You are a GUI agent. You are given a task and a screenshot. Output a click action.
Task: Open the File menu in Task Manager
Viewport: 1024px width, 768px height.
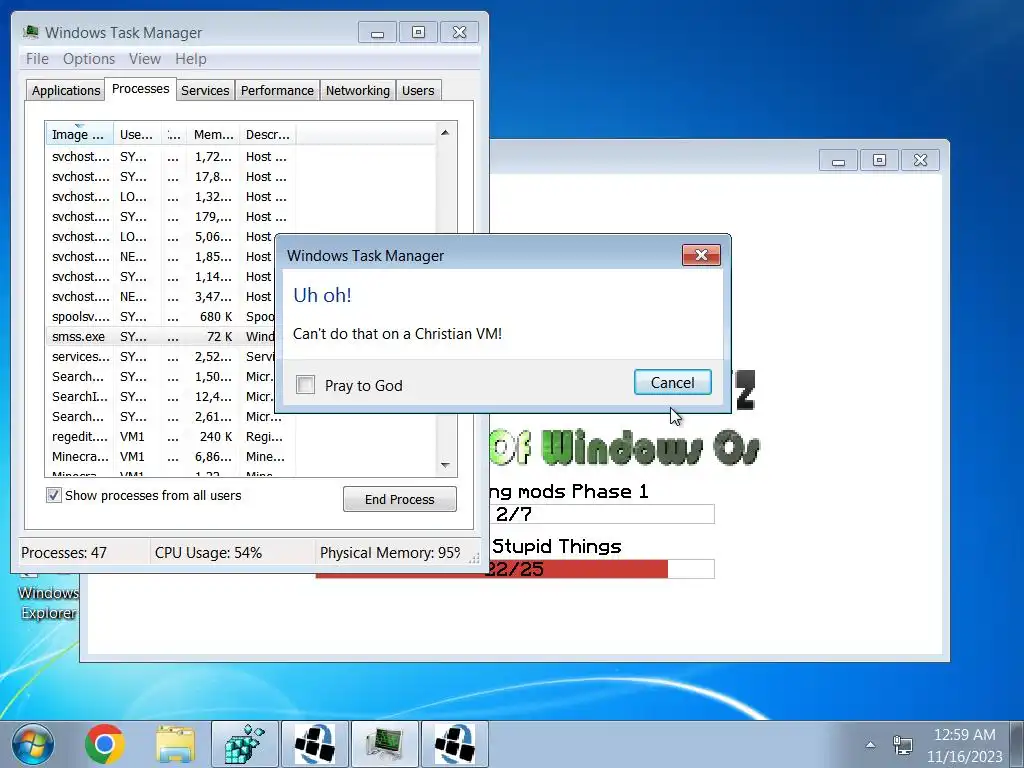[x=37, y=59]
